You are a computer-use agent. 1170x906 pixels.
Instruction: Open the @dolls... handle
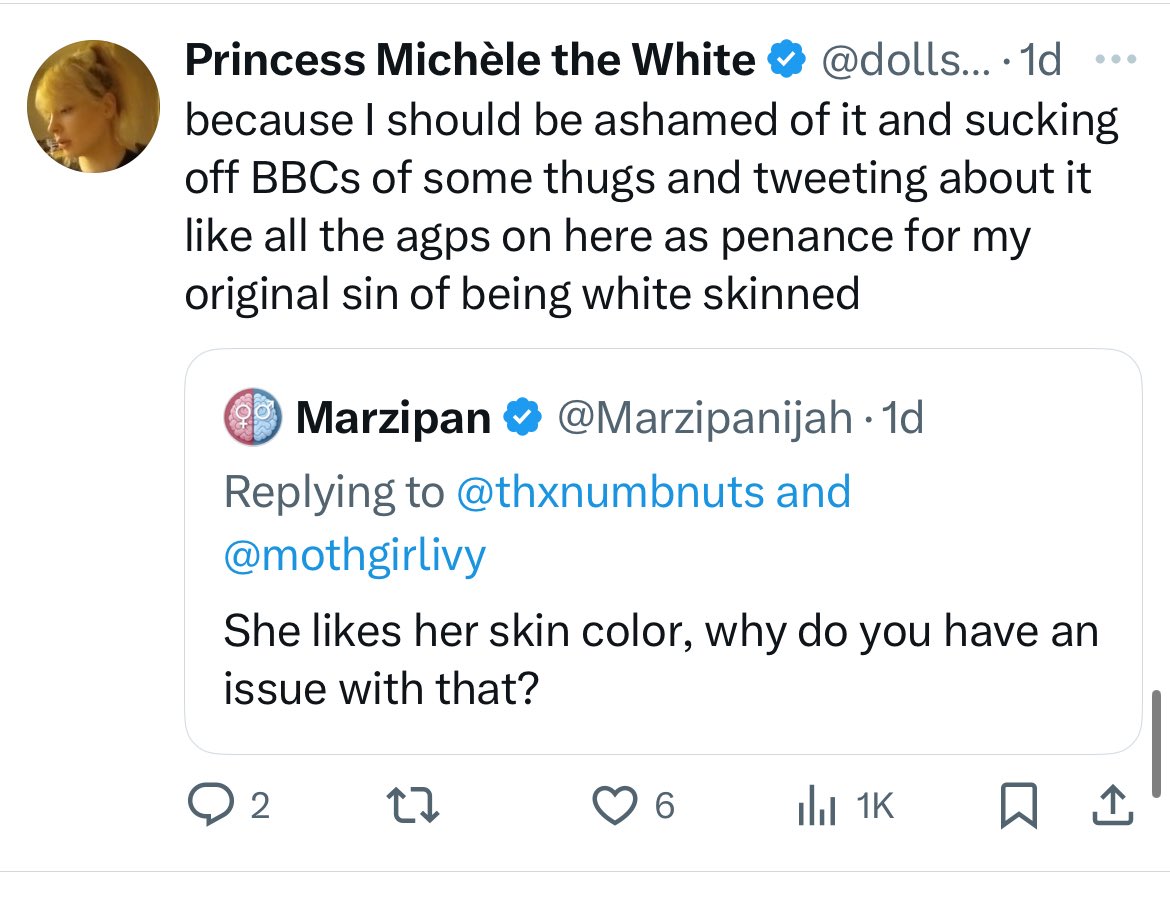click(x=906, y=62)
